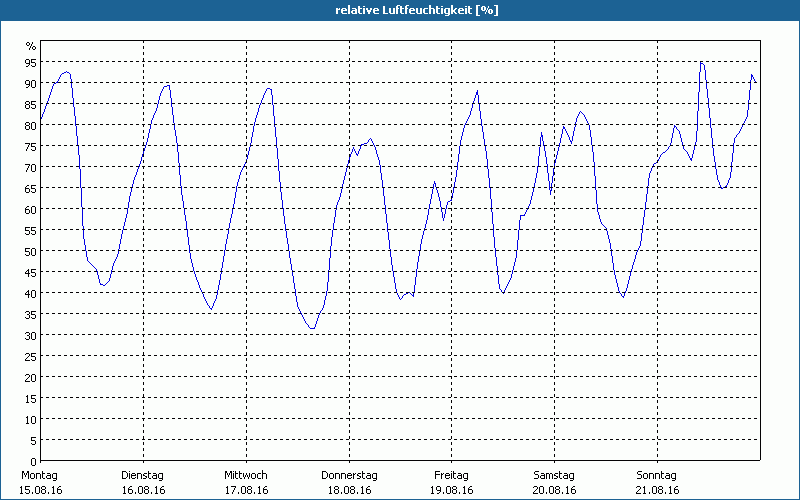Click the date 15.08.16 on x-axis
Image resolution: width=800 pixels, height=500 pixels.
tap(40, 490)
